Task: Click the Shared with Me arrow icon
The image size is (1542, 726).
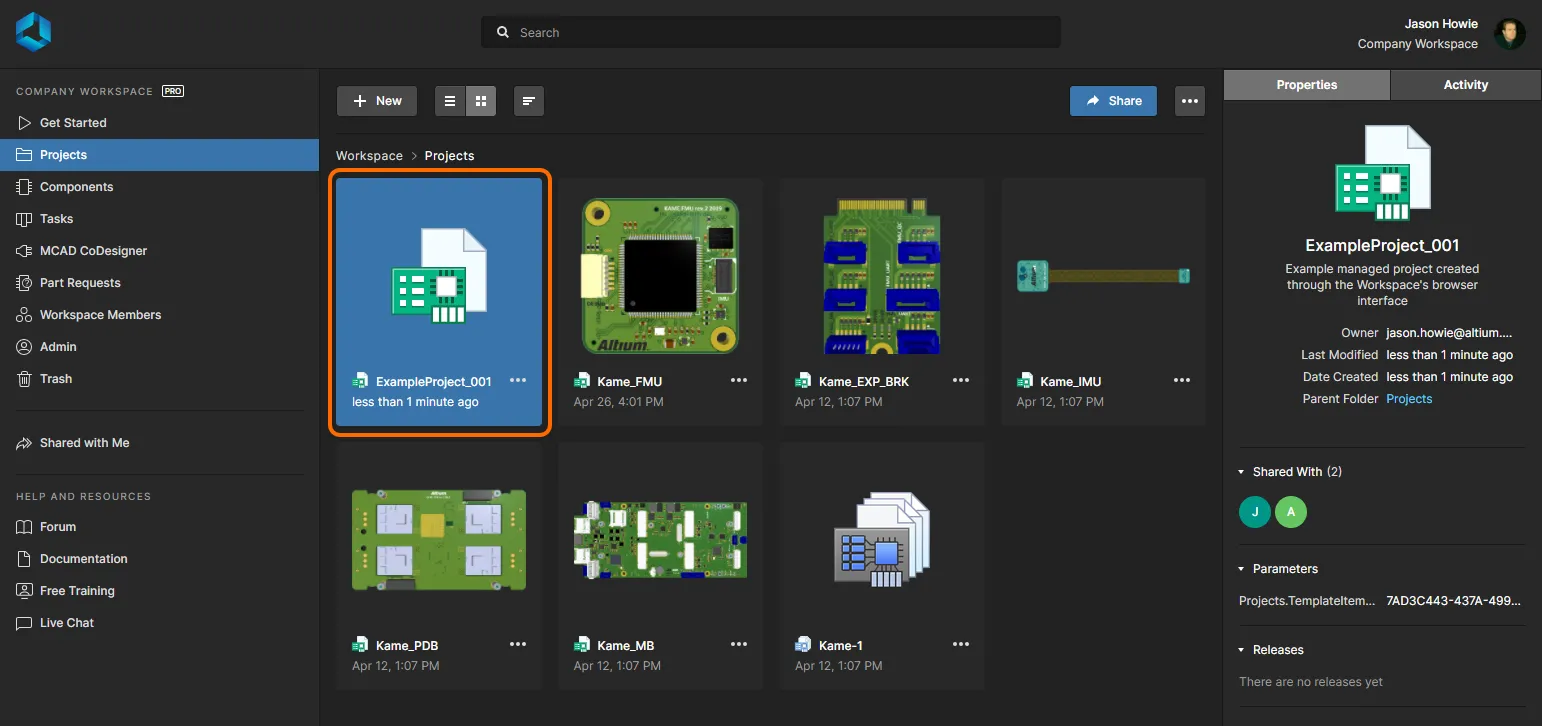Action: (24, 443)
